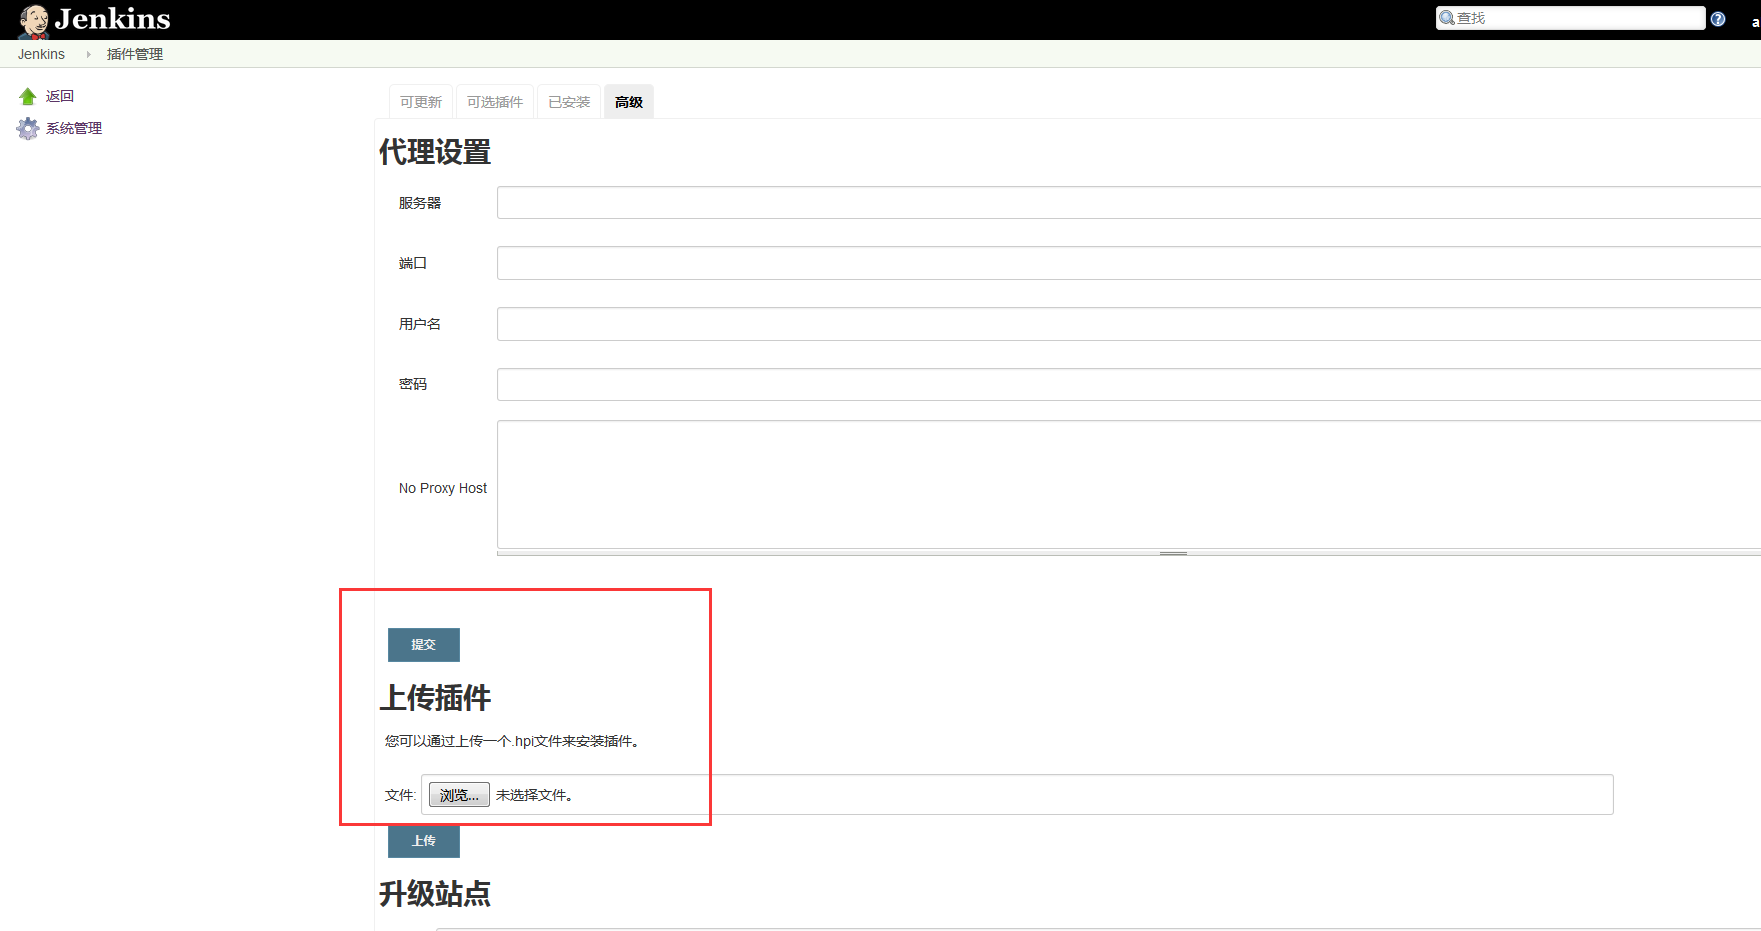Click the breadcrumb arrow after Jenkins
This screenshot has width=1761, height=931.
click(88, 54)
